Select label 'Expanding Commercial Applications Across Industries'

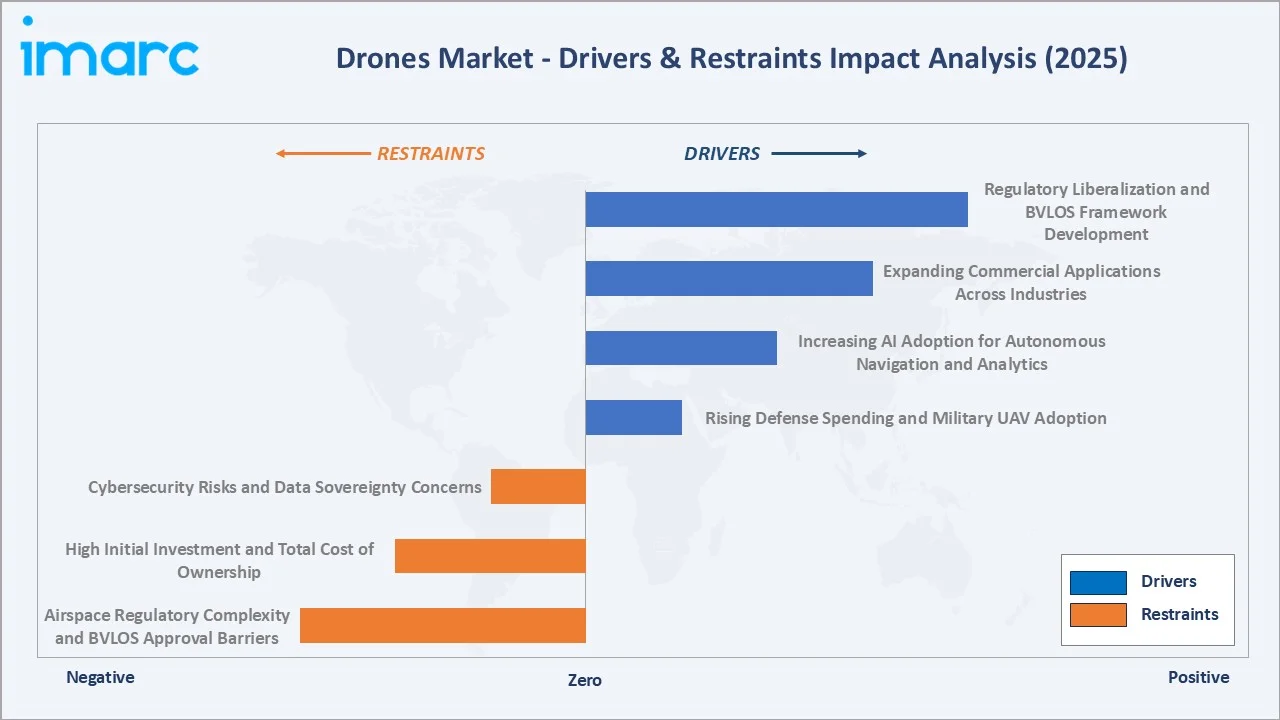coord(1021,282)
